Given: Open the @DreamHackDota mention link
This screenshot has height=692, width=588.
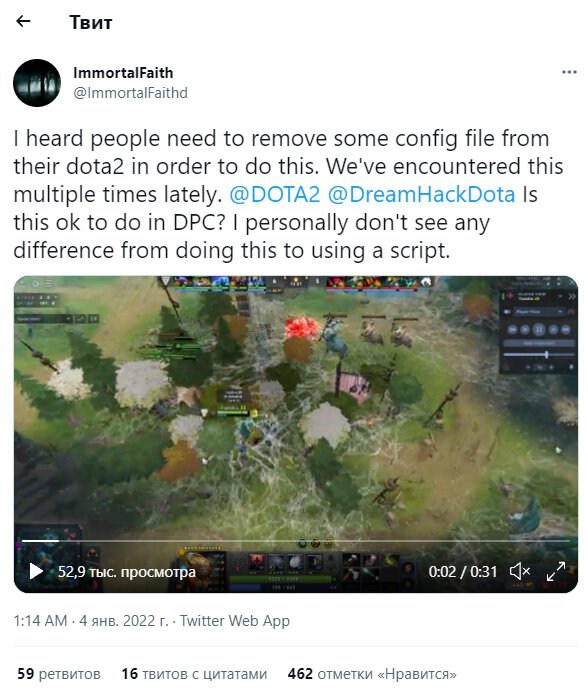Looking at the screenshot, I should point(421,194).
